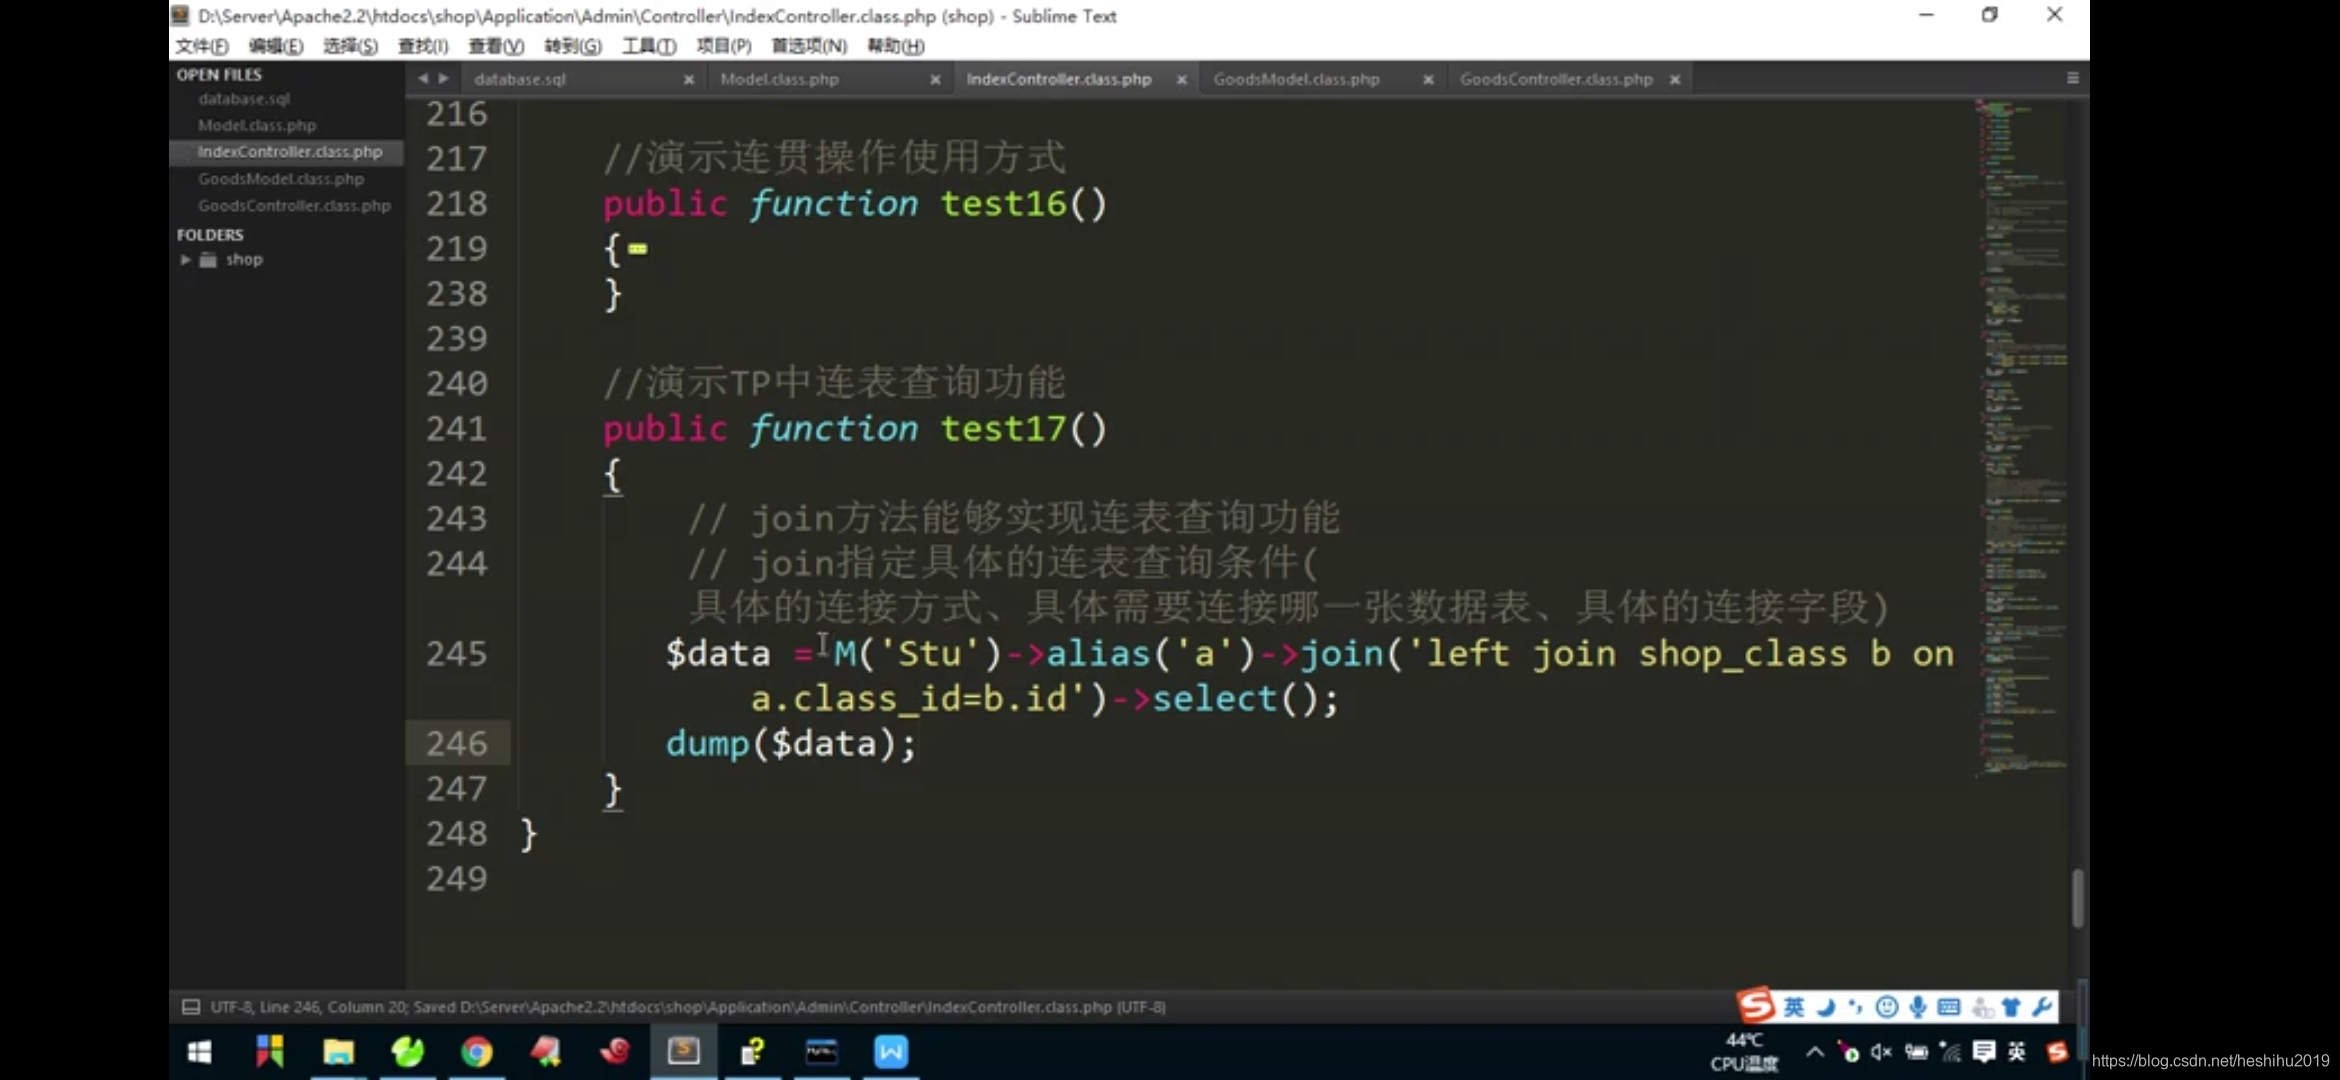The width and height of the screenshot is (2340, 1080).
Task: Open the blue W app in taskbar
Action: click(890, 1052)
